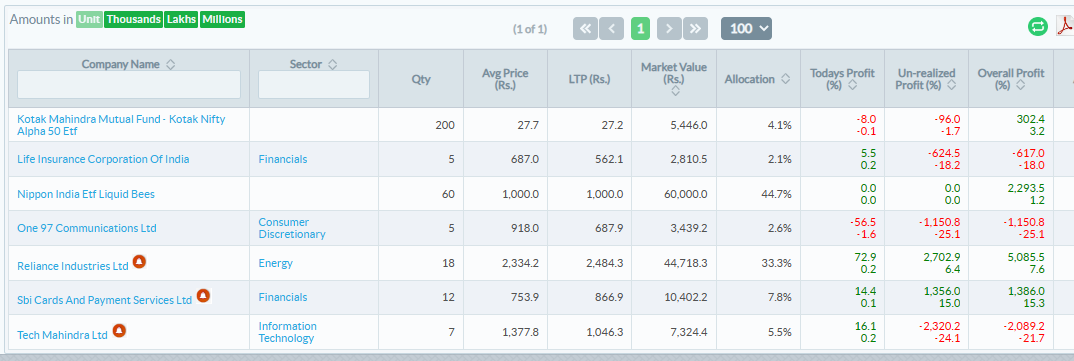Sort by the Company Name column
Screen dimensions: 1074x361
point(171,64)
